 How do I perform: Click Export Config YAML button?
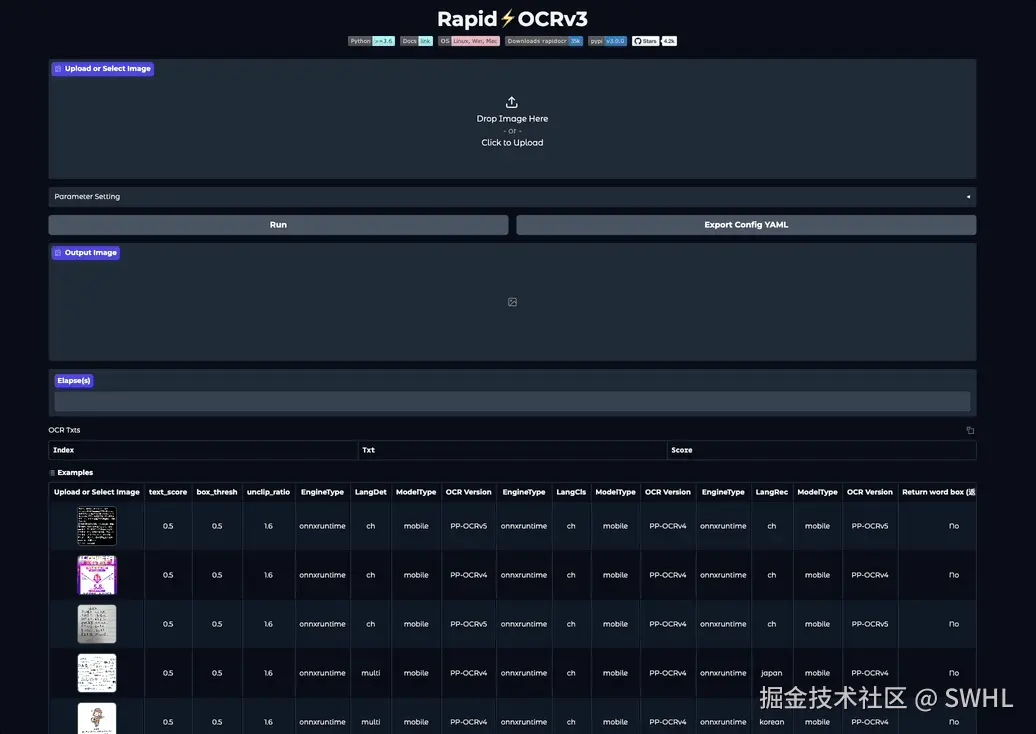point(746,225)
